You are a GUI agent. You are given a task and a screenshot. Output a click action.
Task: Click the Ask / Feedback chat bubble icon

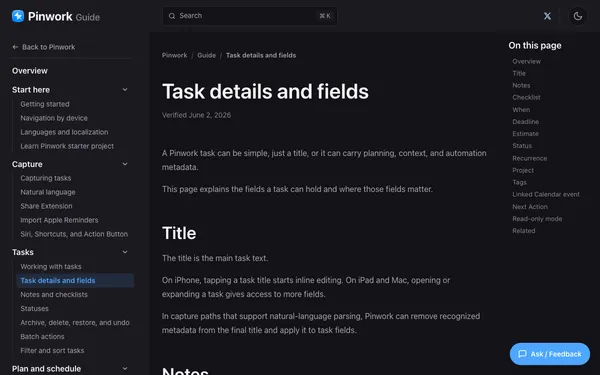522,354
